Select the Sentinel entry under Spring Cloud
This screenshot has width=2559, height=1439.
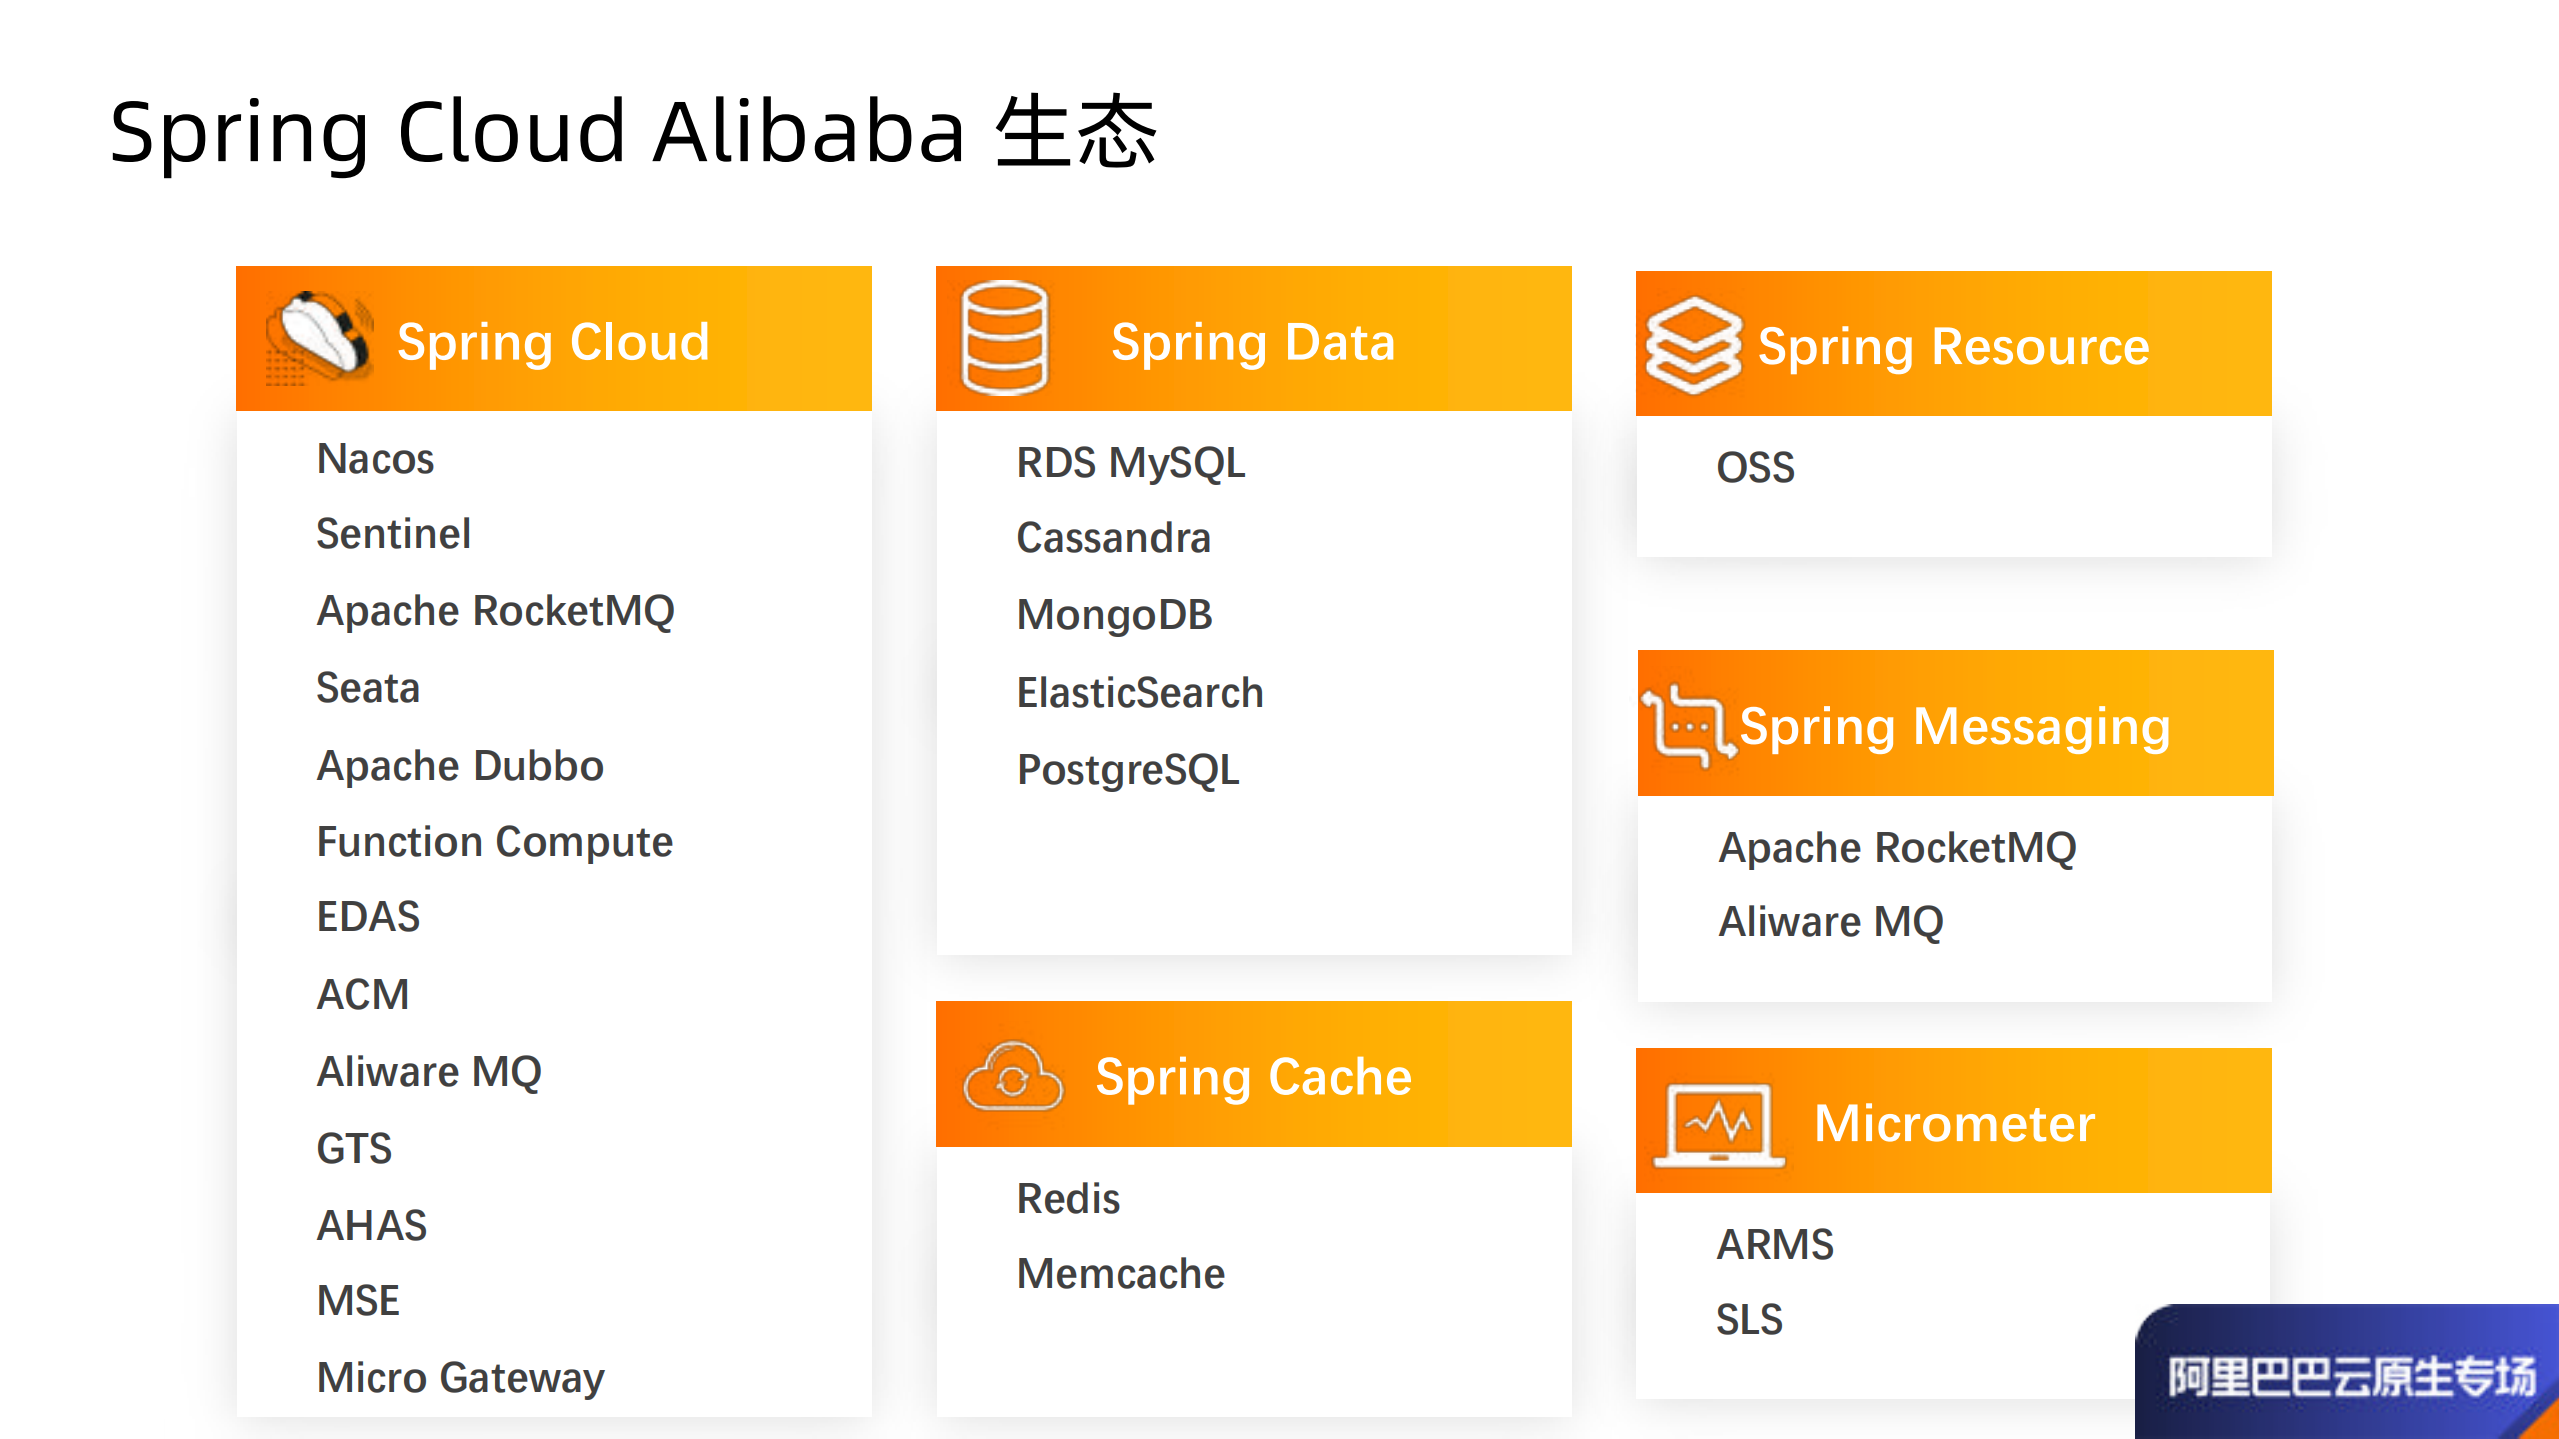coord(393,533)
